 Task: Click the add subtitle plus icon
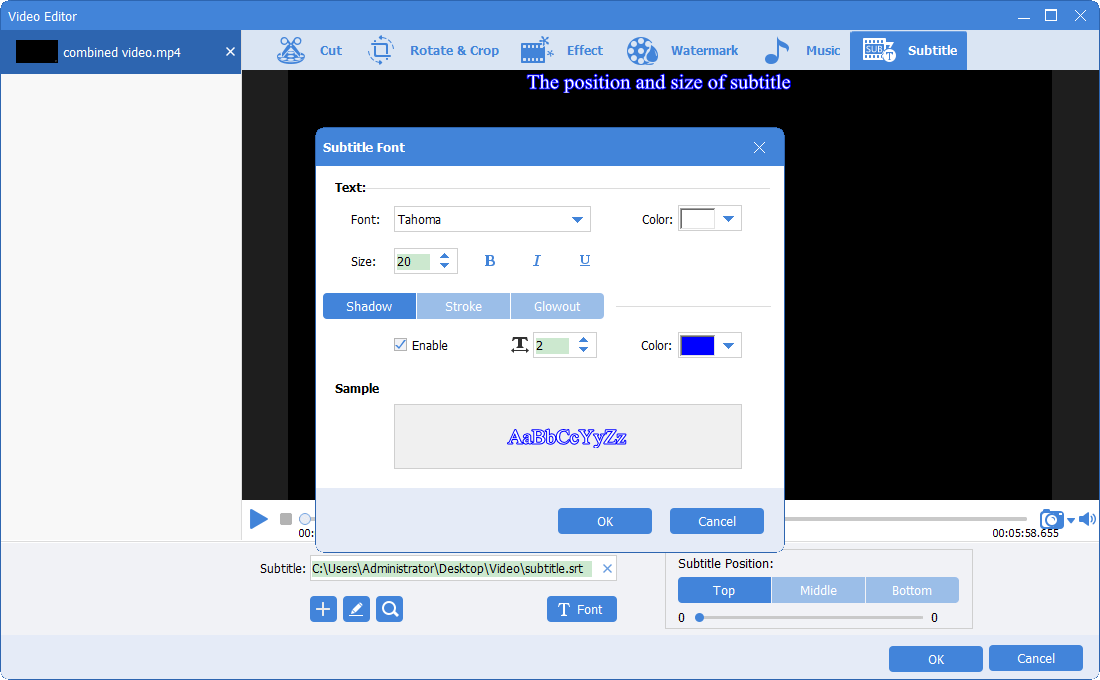(x=323, y=609)
